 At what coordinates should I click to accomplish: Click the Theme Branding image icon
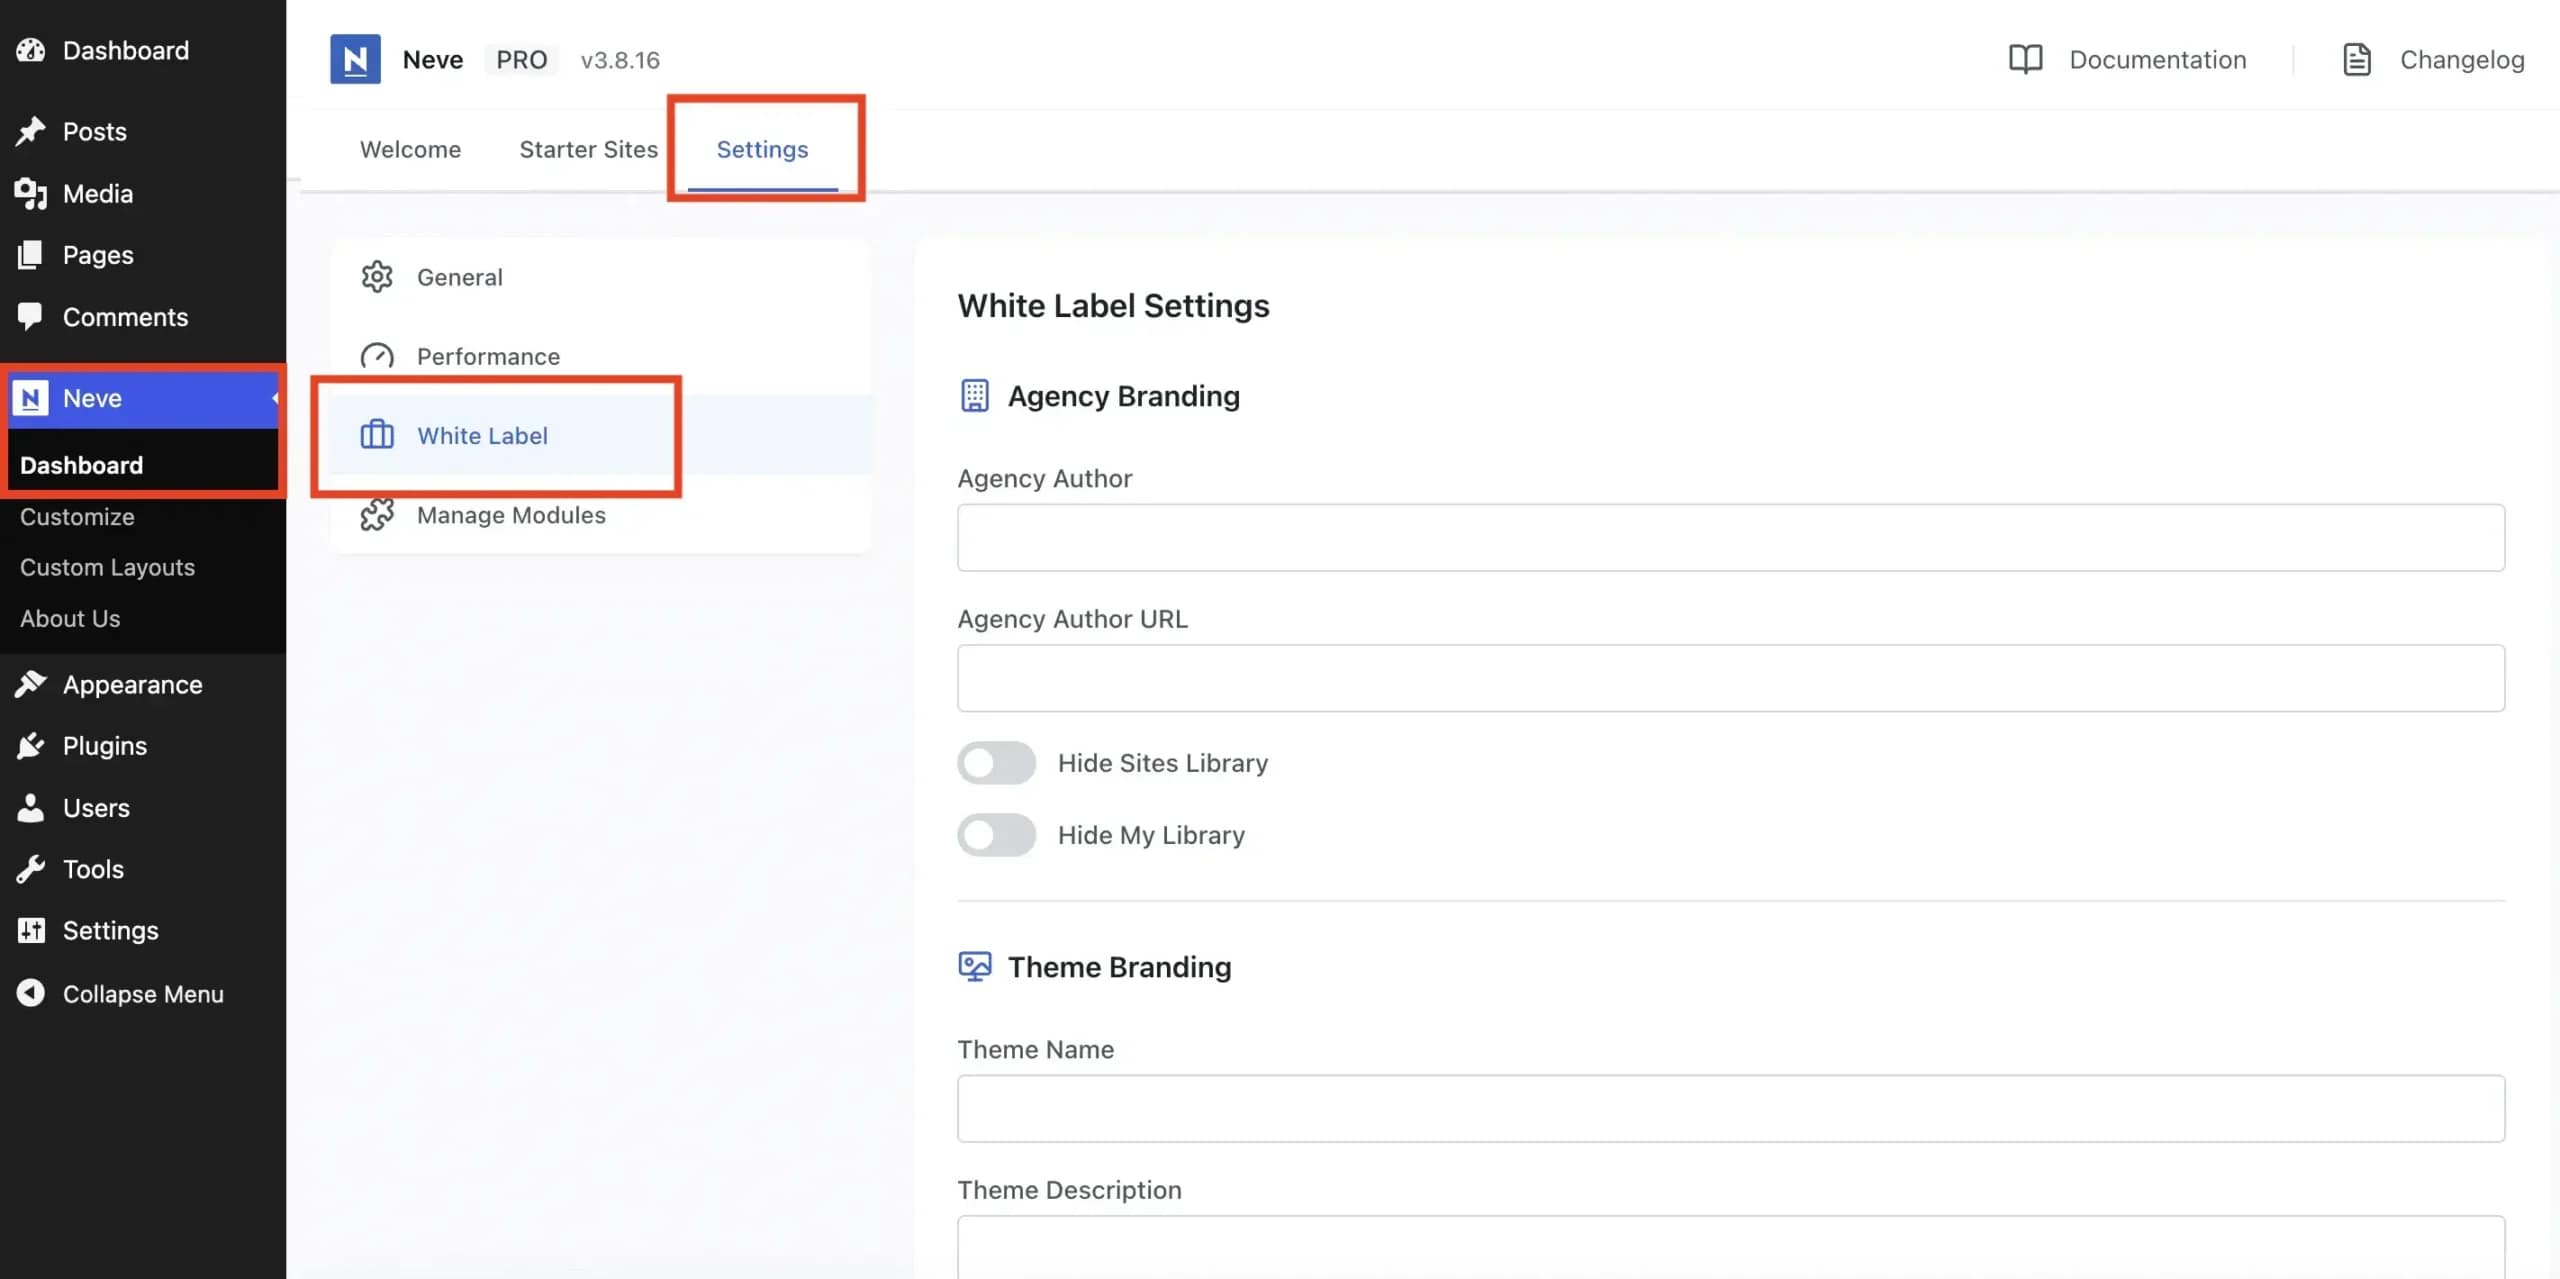975,967
